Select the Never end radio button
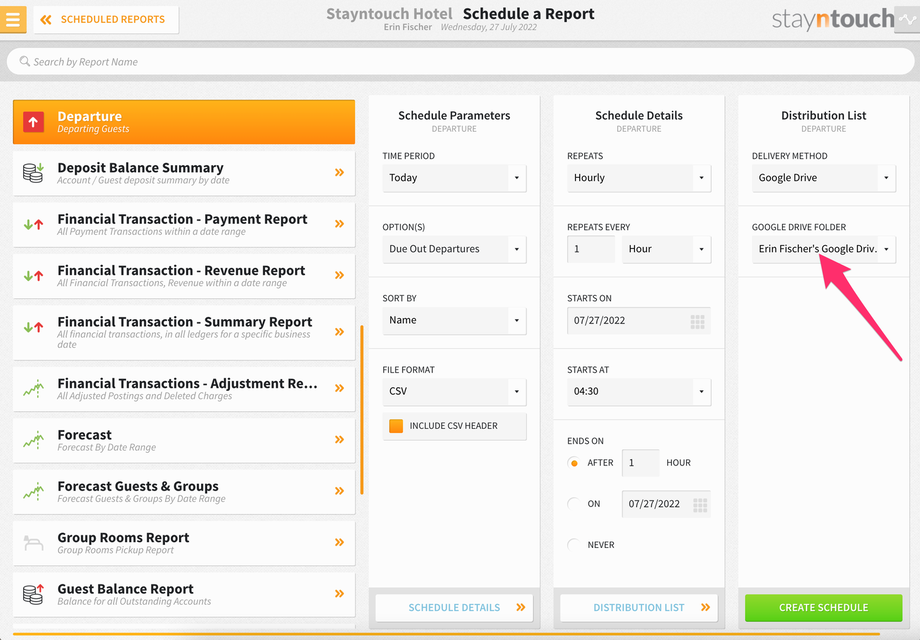 [574, 544]
